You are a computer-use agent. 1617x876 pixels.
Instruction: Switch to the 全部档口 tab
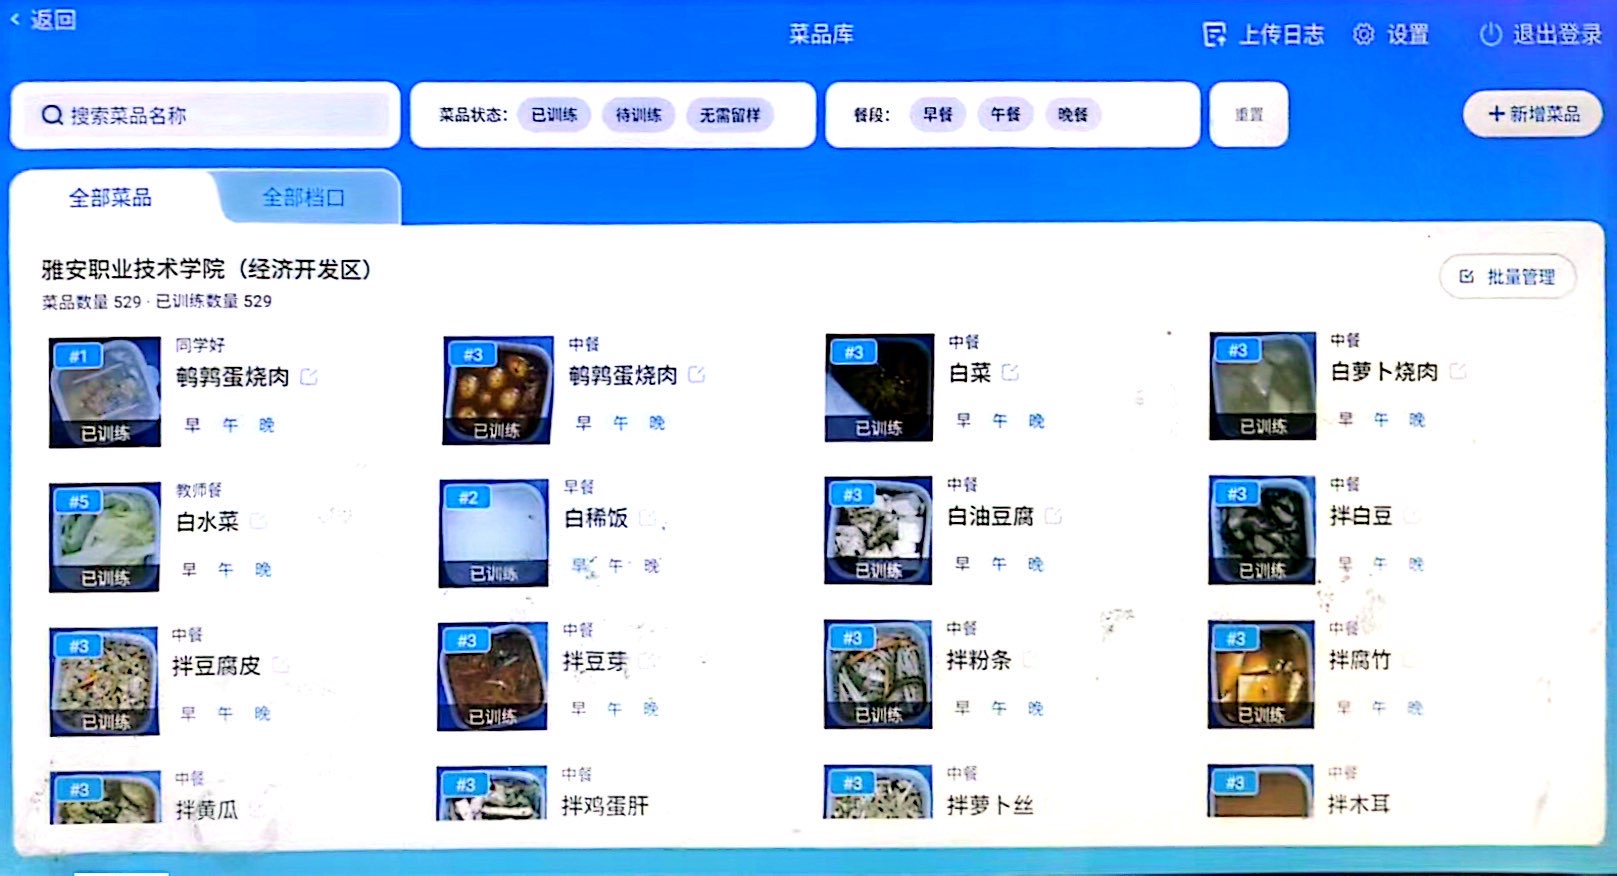pos(303,198)
